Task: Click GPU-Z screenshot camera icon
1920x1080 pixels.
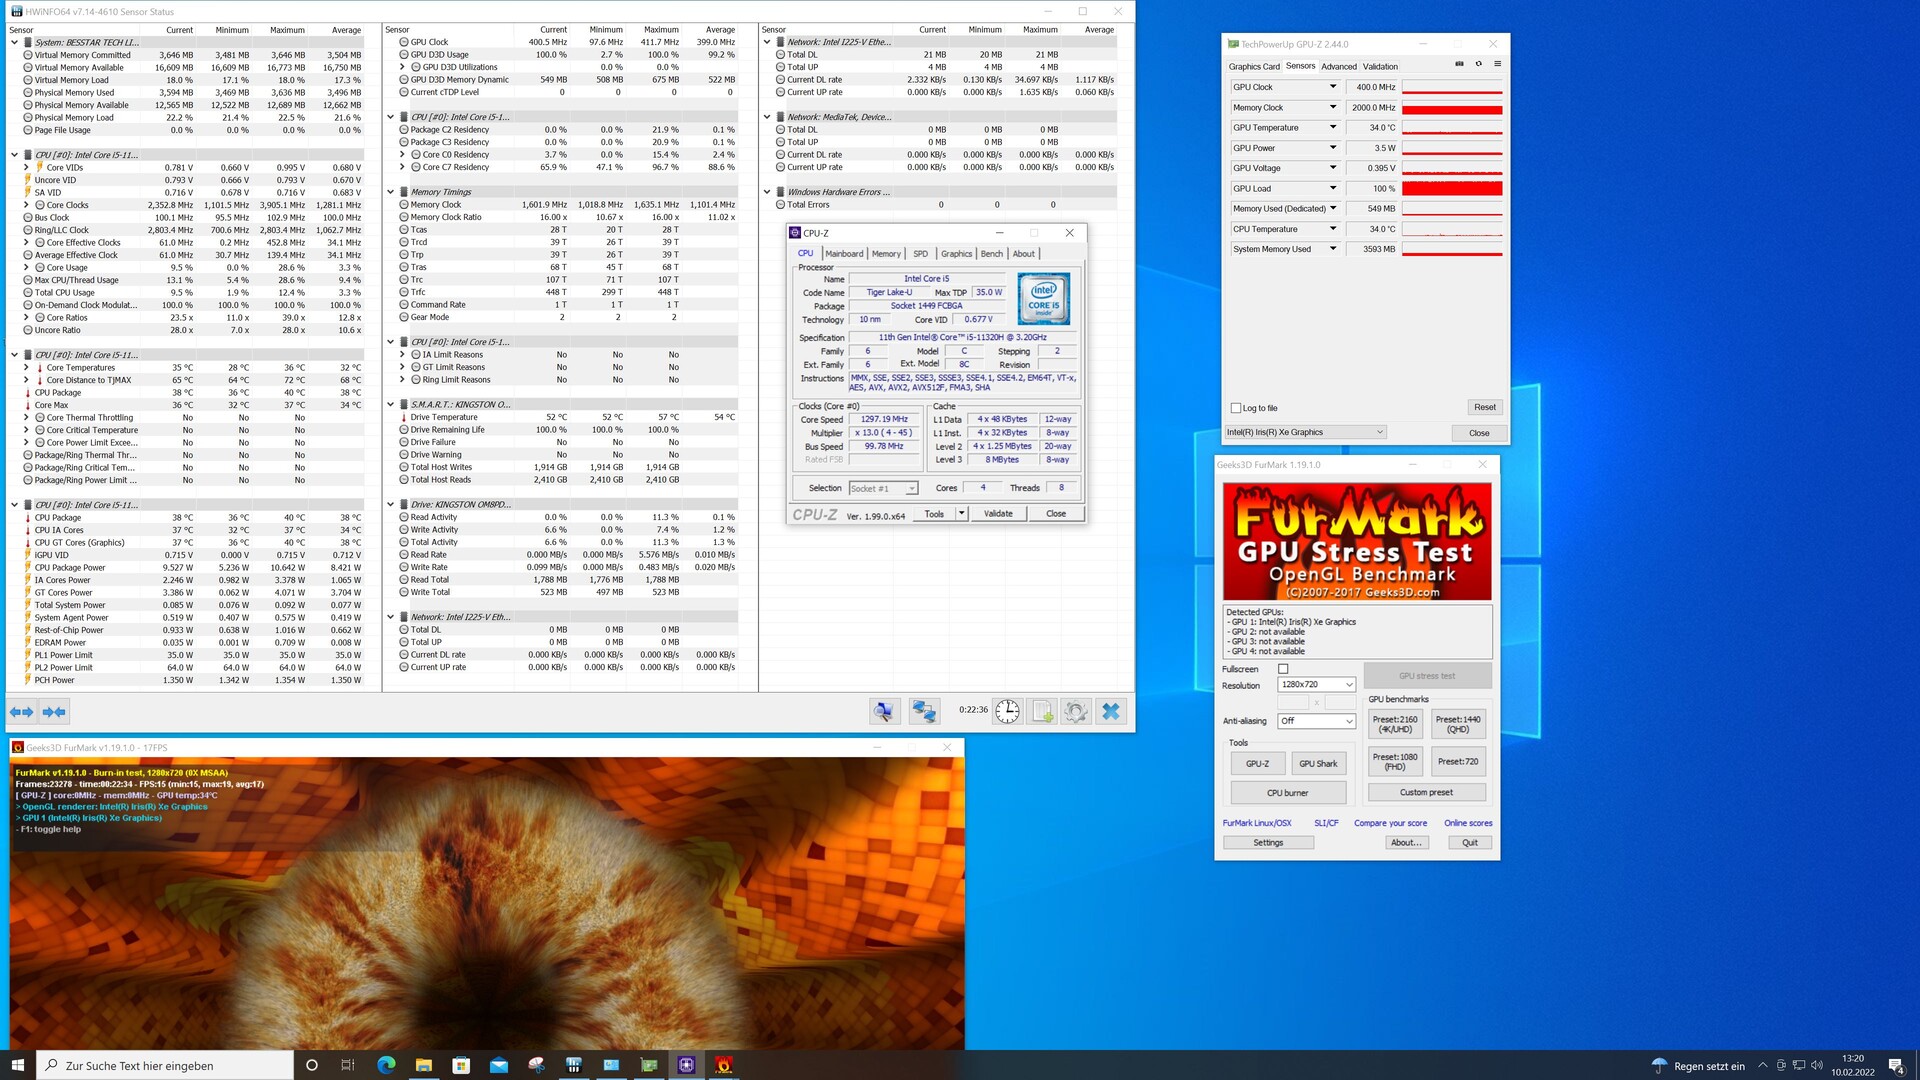Action: (1459, 64)
